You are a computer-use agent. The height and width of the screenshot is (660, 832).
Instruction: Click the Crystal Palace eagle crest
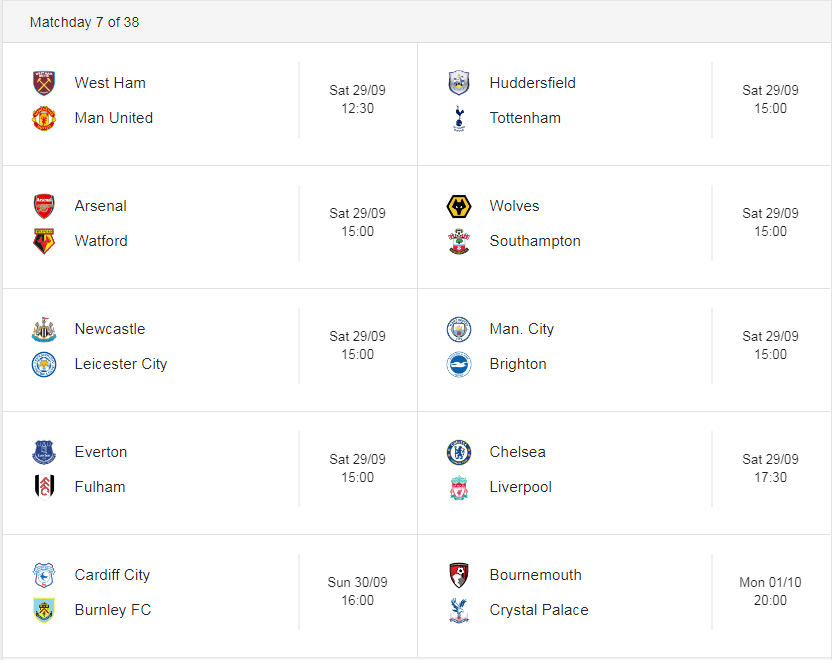[459, 610]
